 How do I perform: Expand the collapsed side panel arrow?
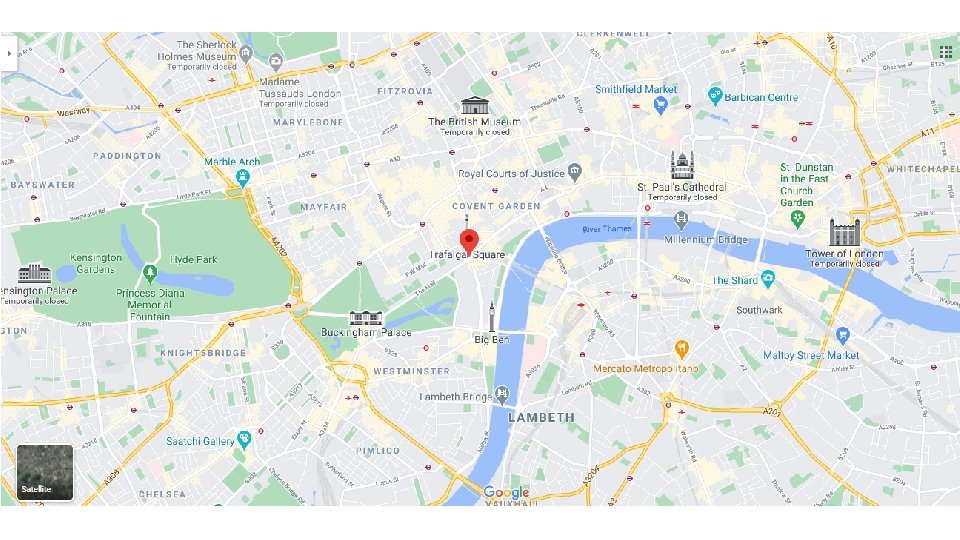click(x=9, y=53)
